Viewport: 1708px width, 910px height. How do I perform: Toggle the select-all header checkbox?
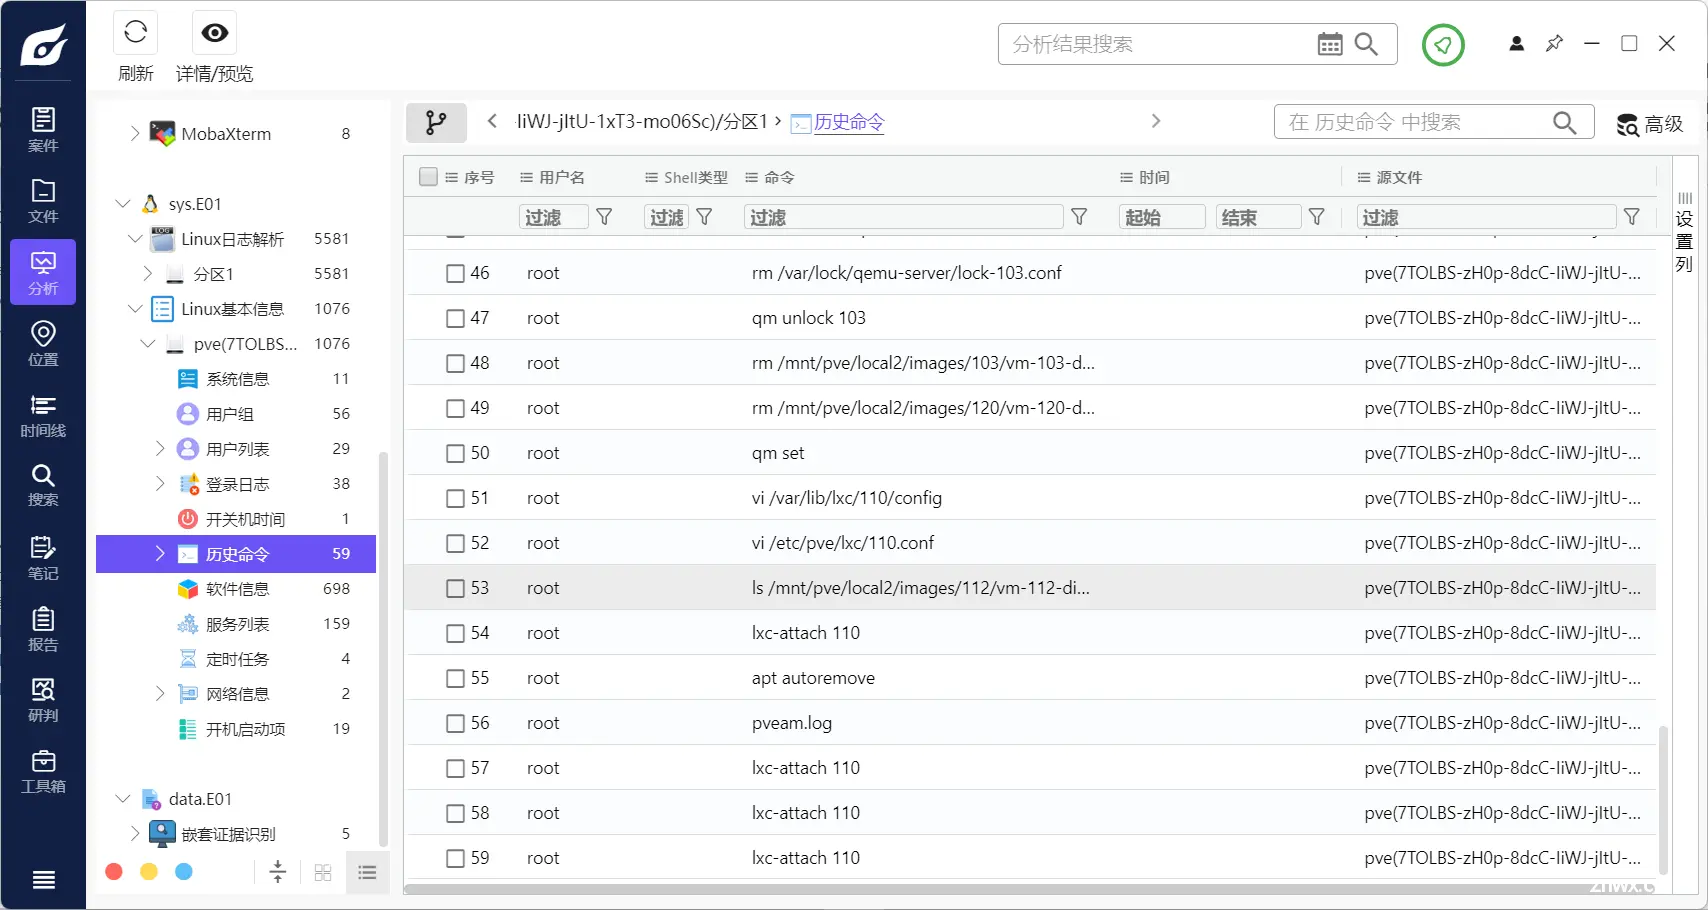(x=429, y=177)
